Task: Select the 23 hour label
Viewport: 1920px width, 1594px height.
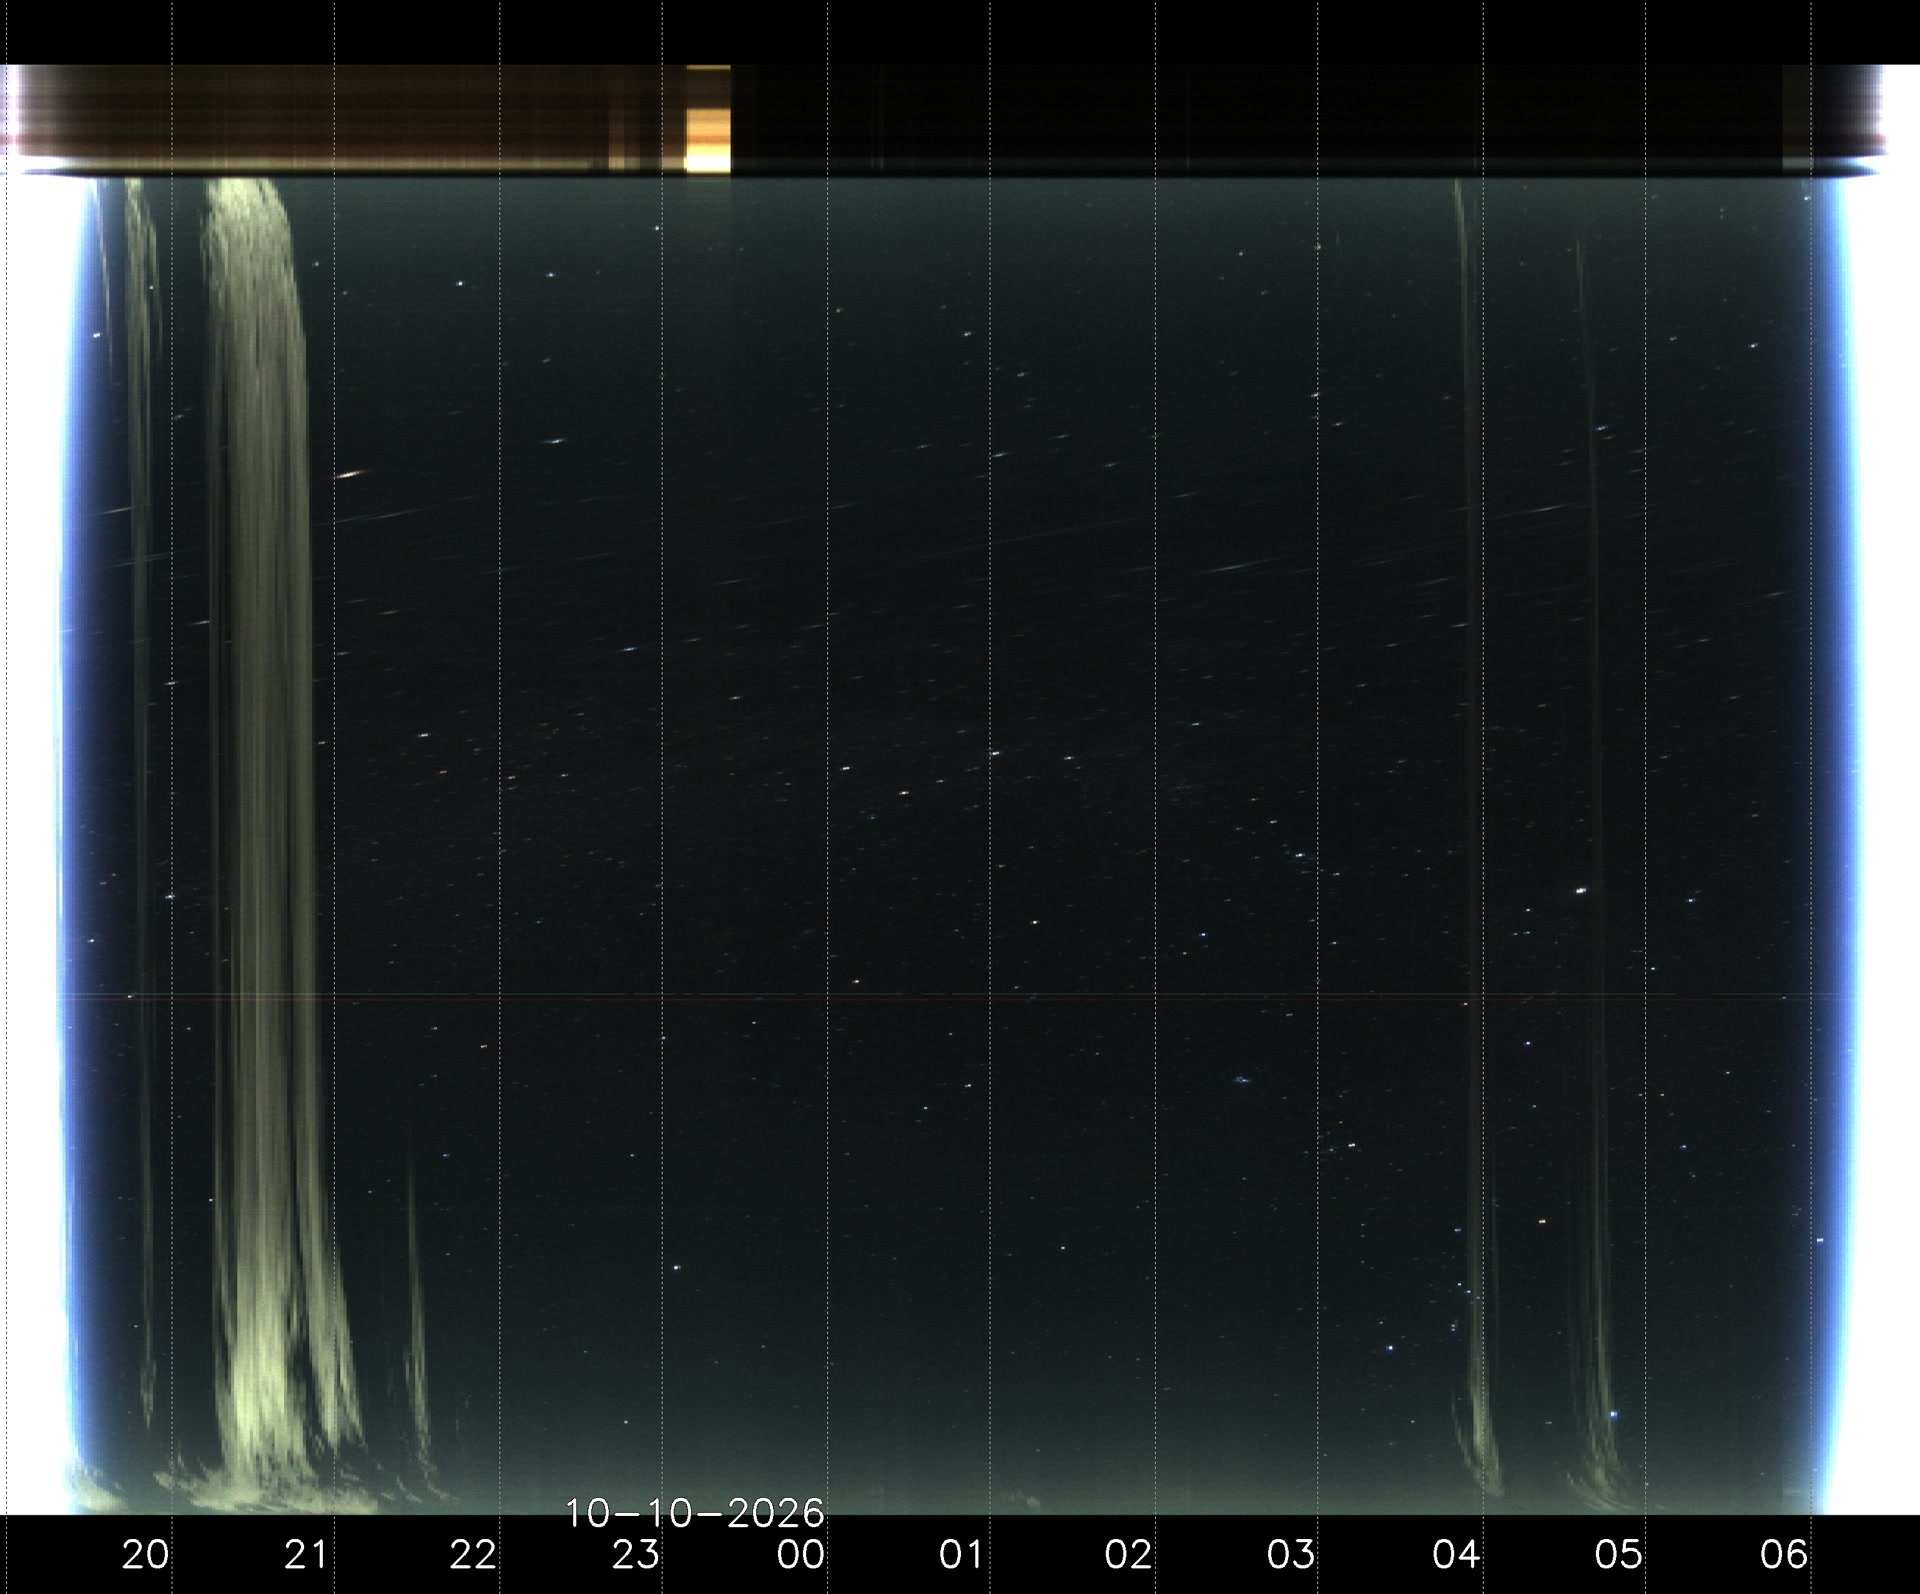Action: (x=636, y=1555)
